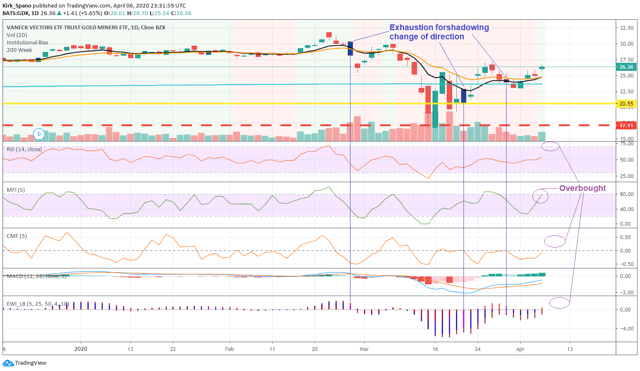Click the 22 date on the time axis

[x=173, y=349]
